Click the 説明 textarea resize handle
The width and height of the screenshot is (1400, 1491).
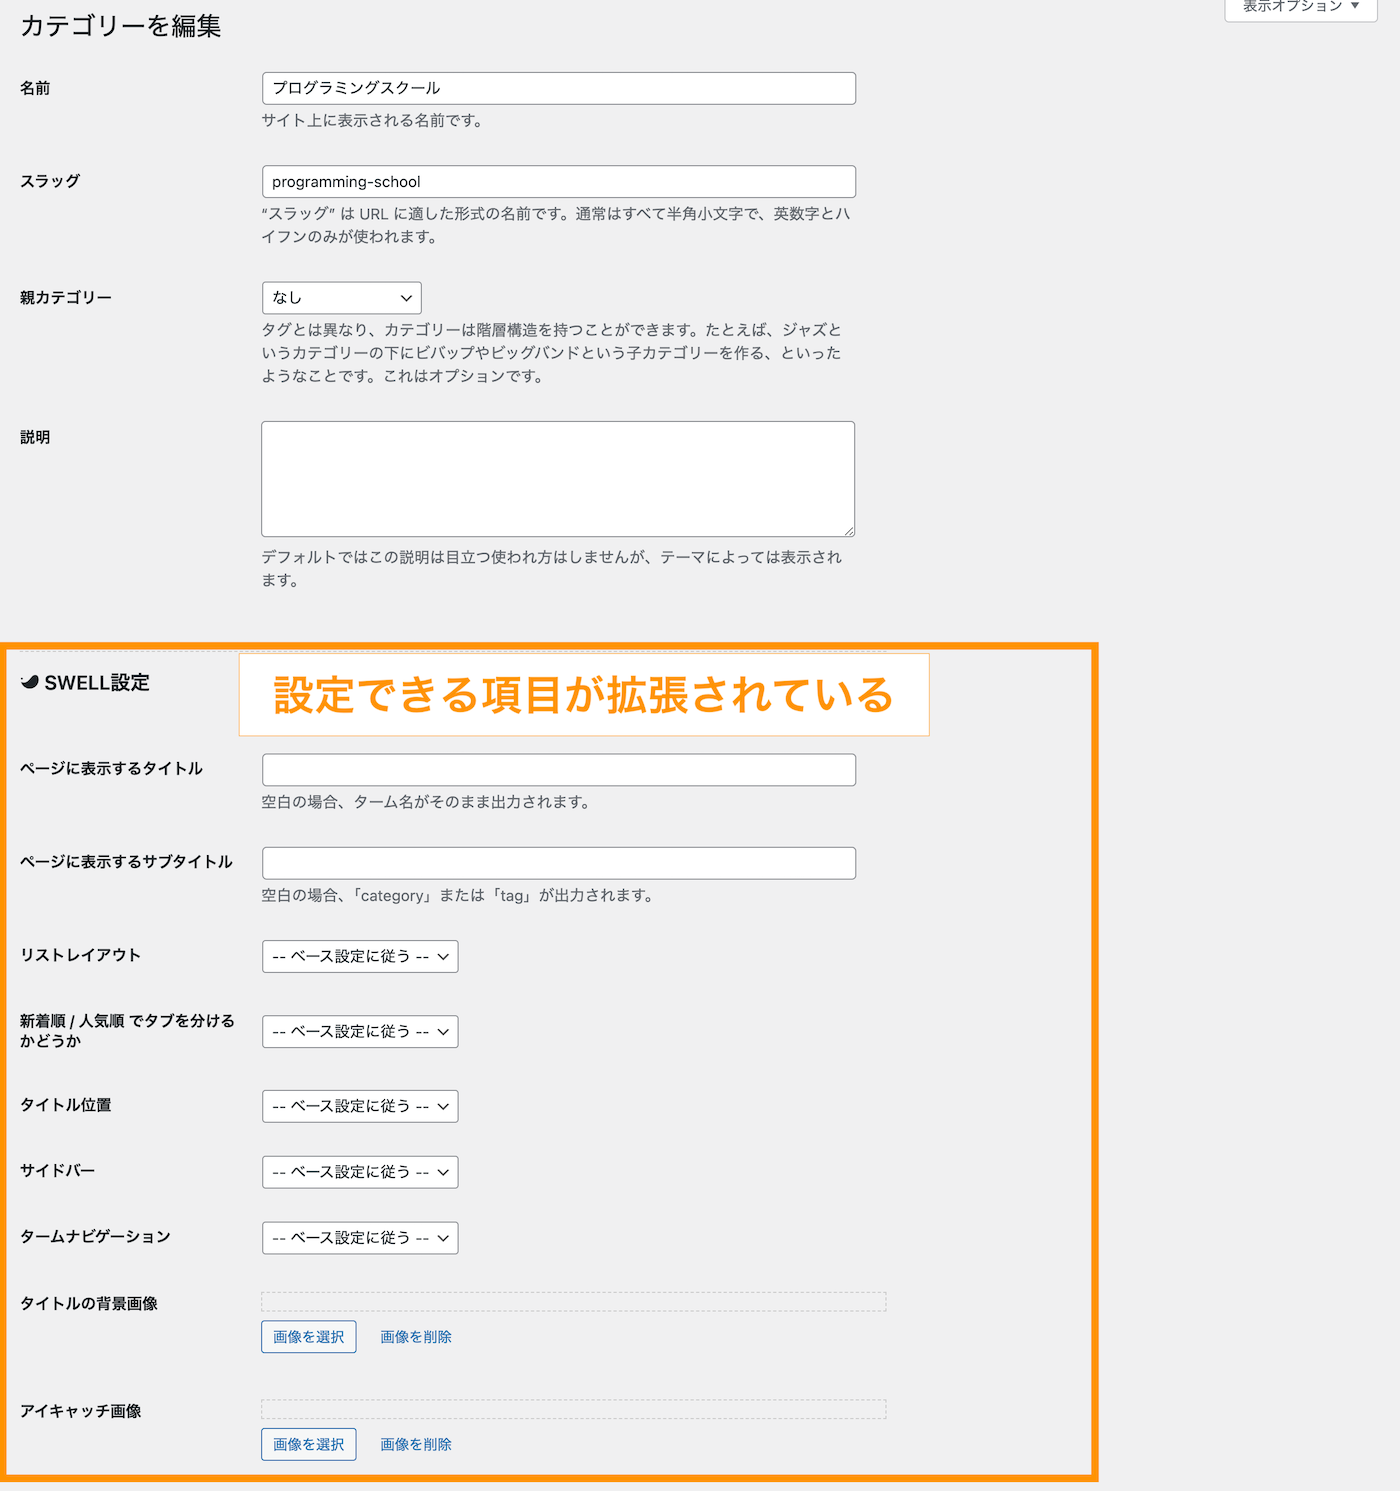tap(848, 530)
